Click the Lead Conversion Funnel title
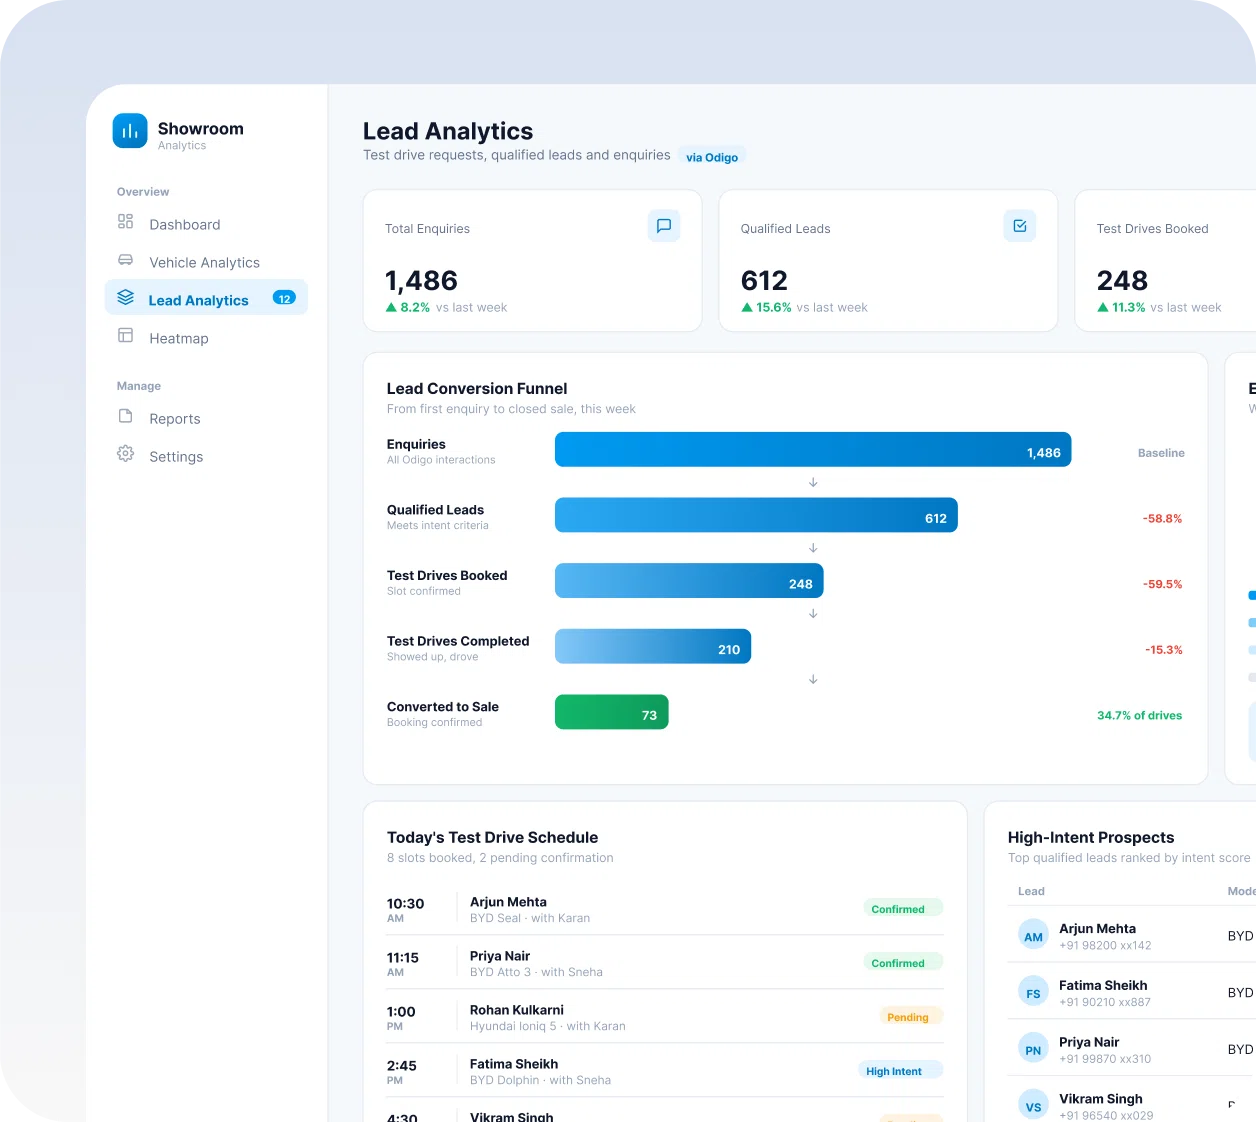This screenshot has width=1256, height=1122. pyautogui.click(x=477, y=389)
